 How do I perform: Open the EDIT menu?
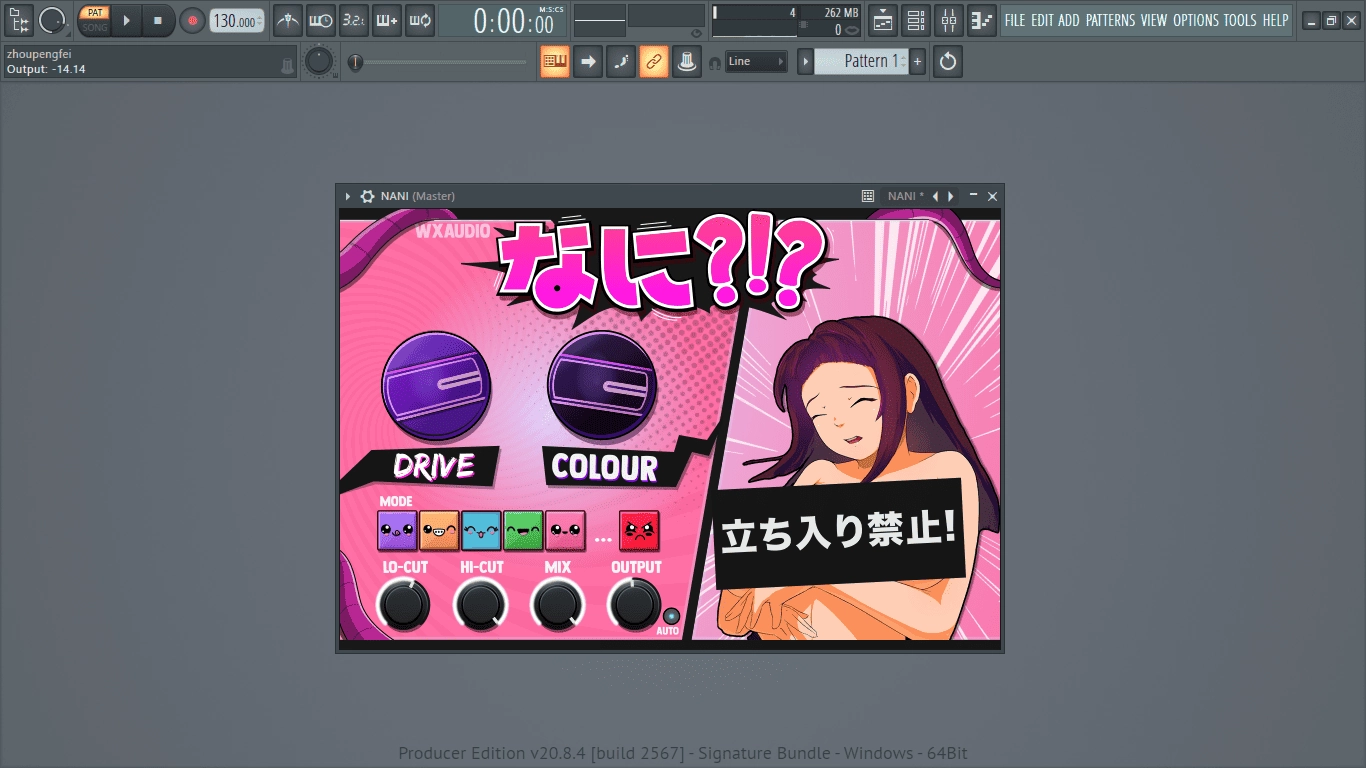[1042, 20]
